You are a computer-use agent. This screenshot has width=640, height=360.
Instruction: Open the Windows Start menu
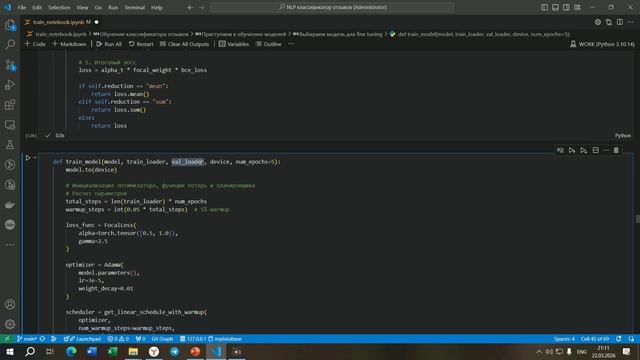[x=9, y=351]
